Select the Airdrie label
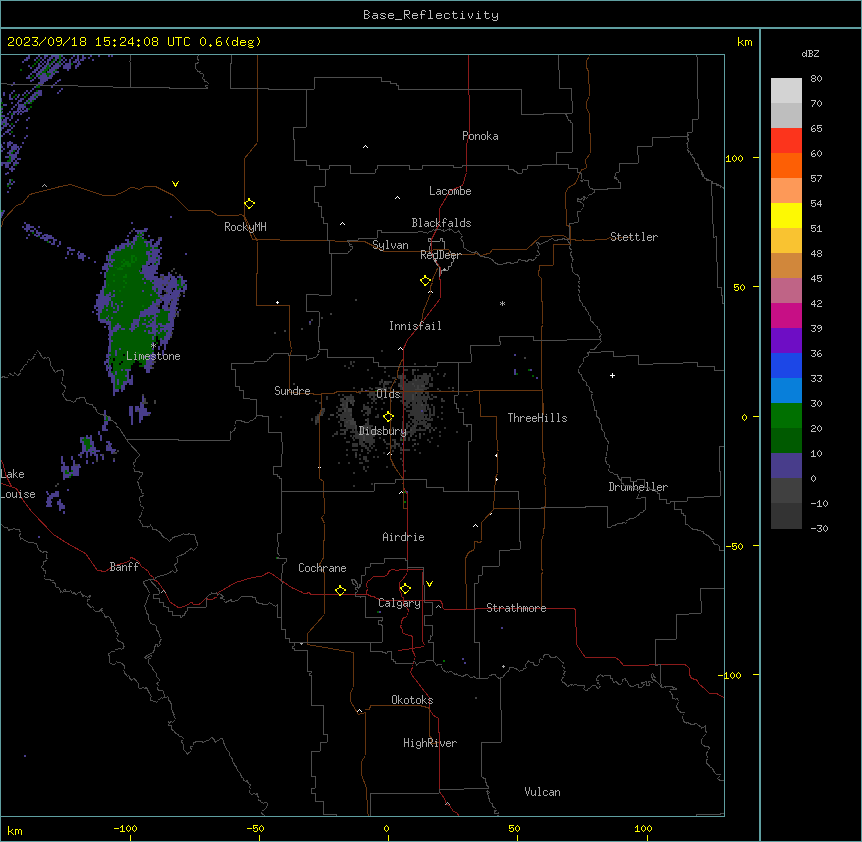The width and height of the screenshot is (862, 842). pos(404,537)
